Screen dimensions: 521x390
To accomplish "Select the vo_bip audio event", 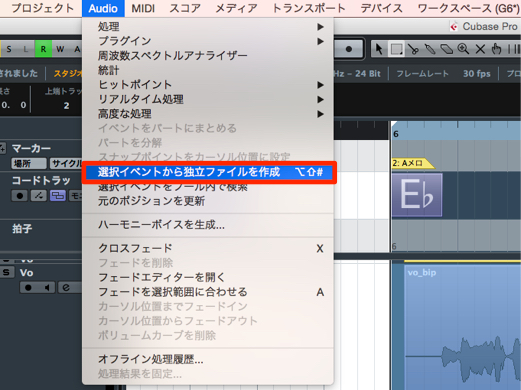I will click(463, 326).
